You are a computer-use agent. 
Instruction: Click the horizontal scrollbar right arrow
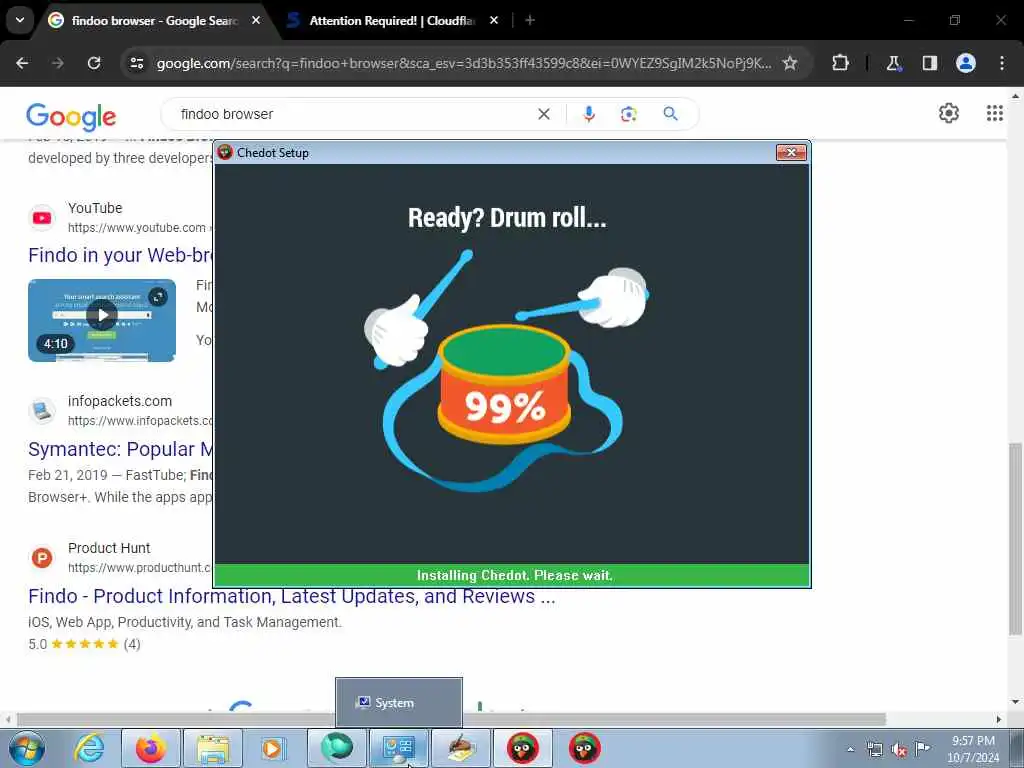coord(999,719)
